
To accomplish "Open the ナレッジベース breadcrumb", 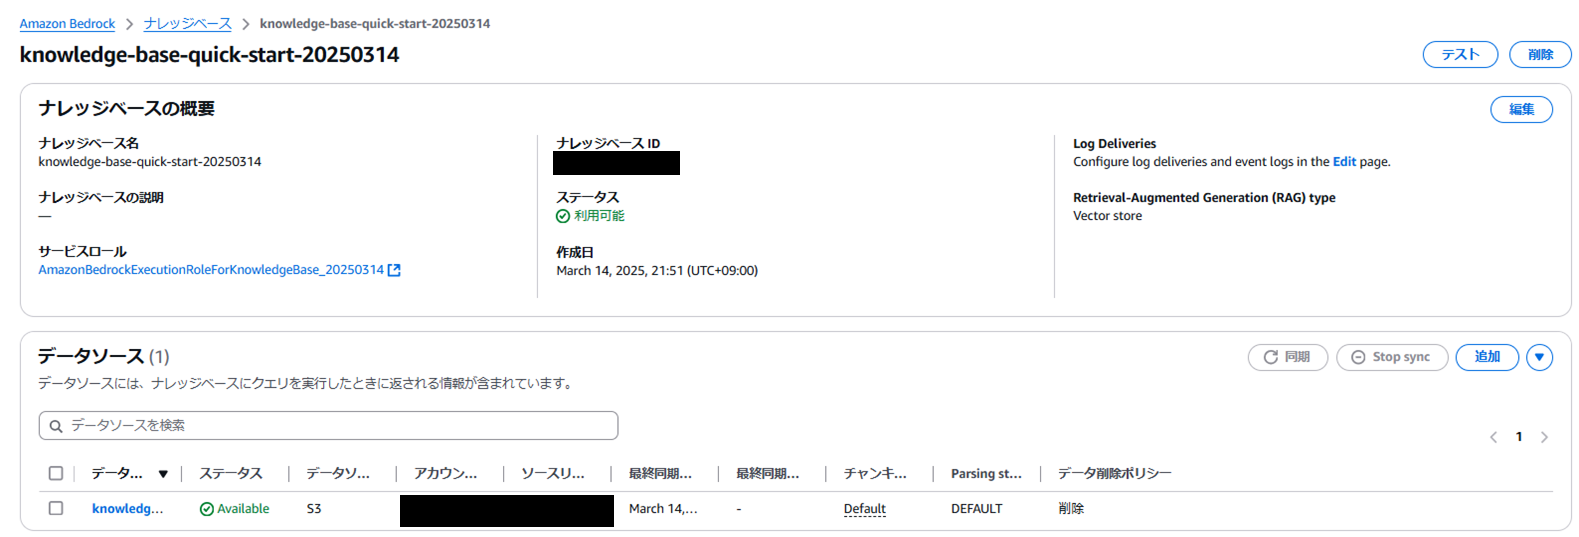I will [187, 23].
